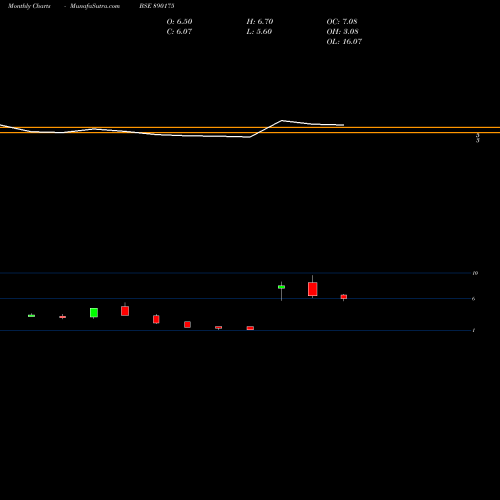The image size is (500, 500).
Task: Click the 'Monthly Charts' title text
Action: point(29,6)
